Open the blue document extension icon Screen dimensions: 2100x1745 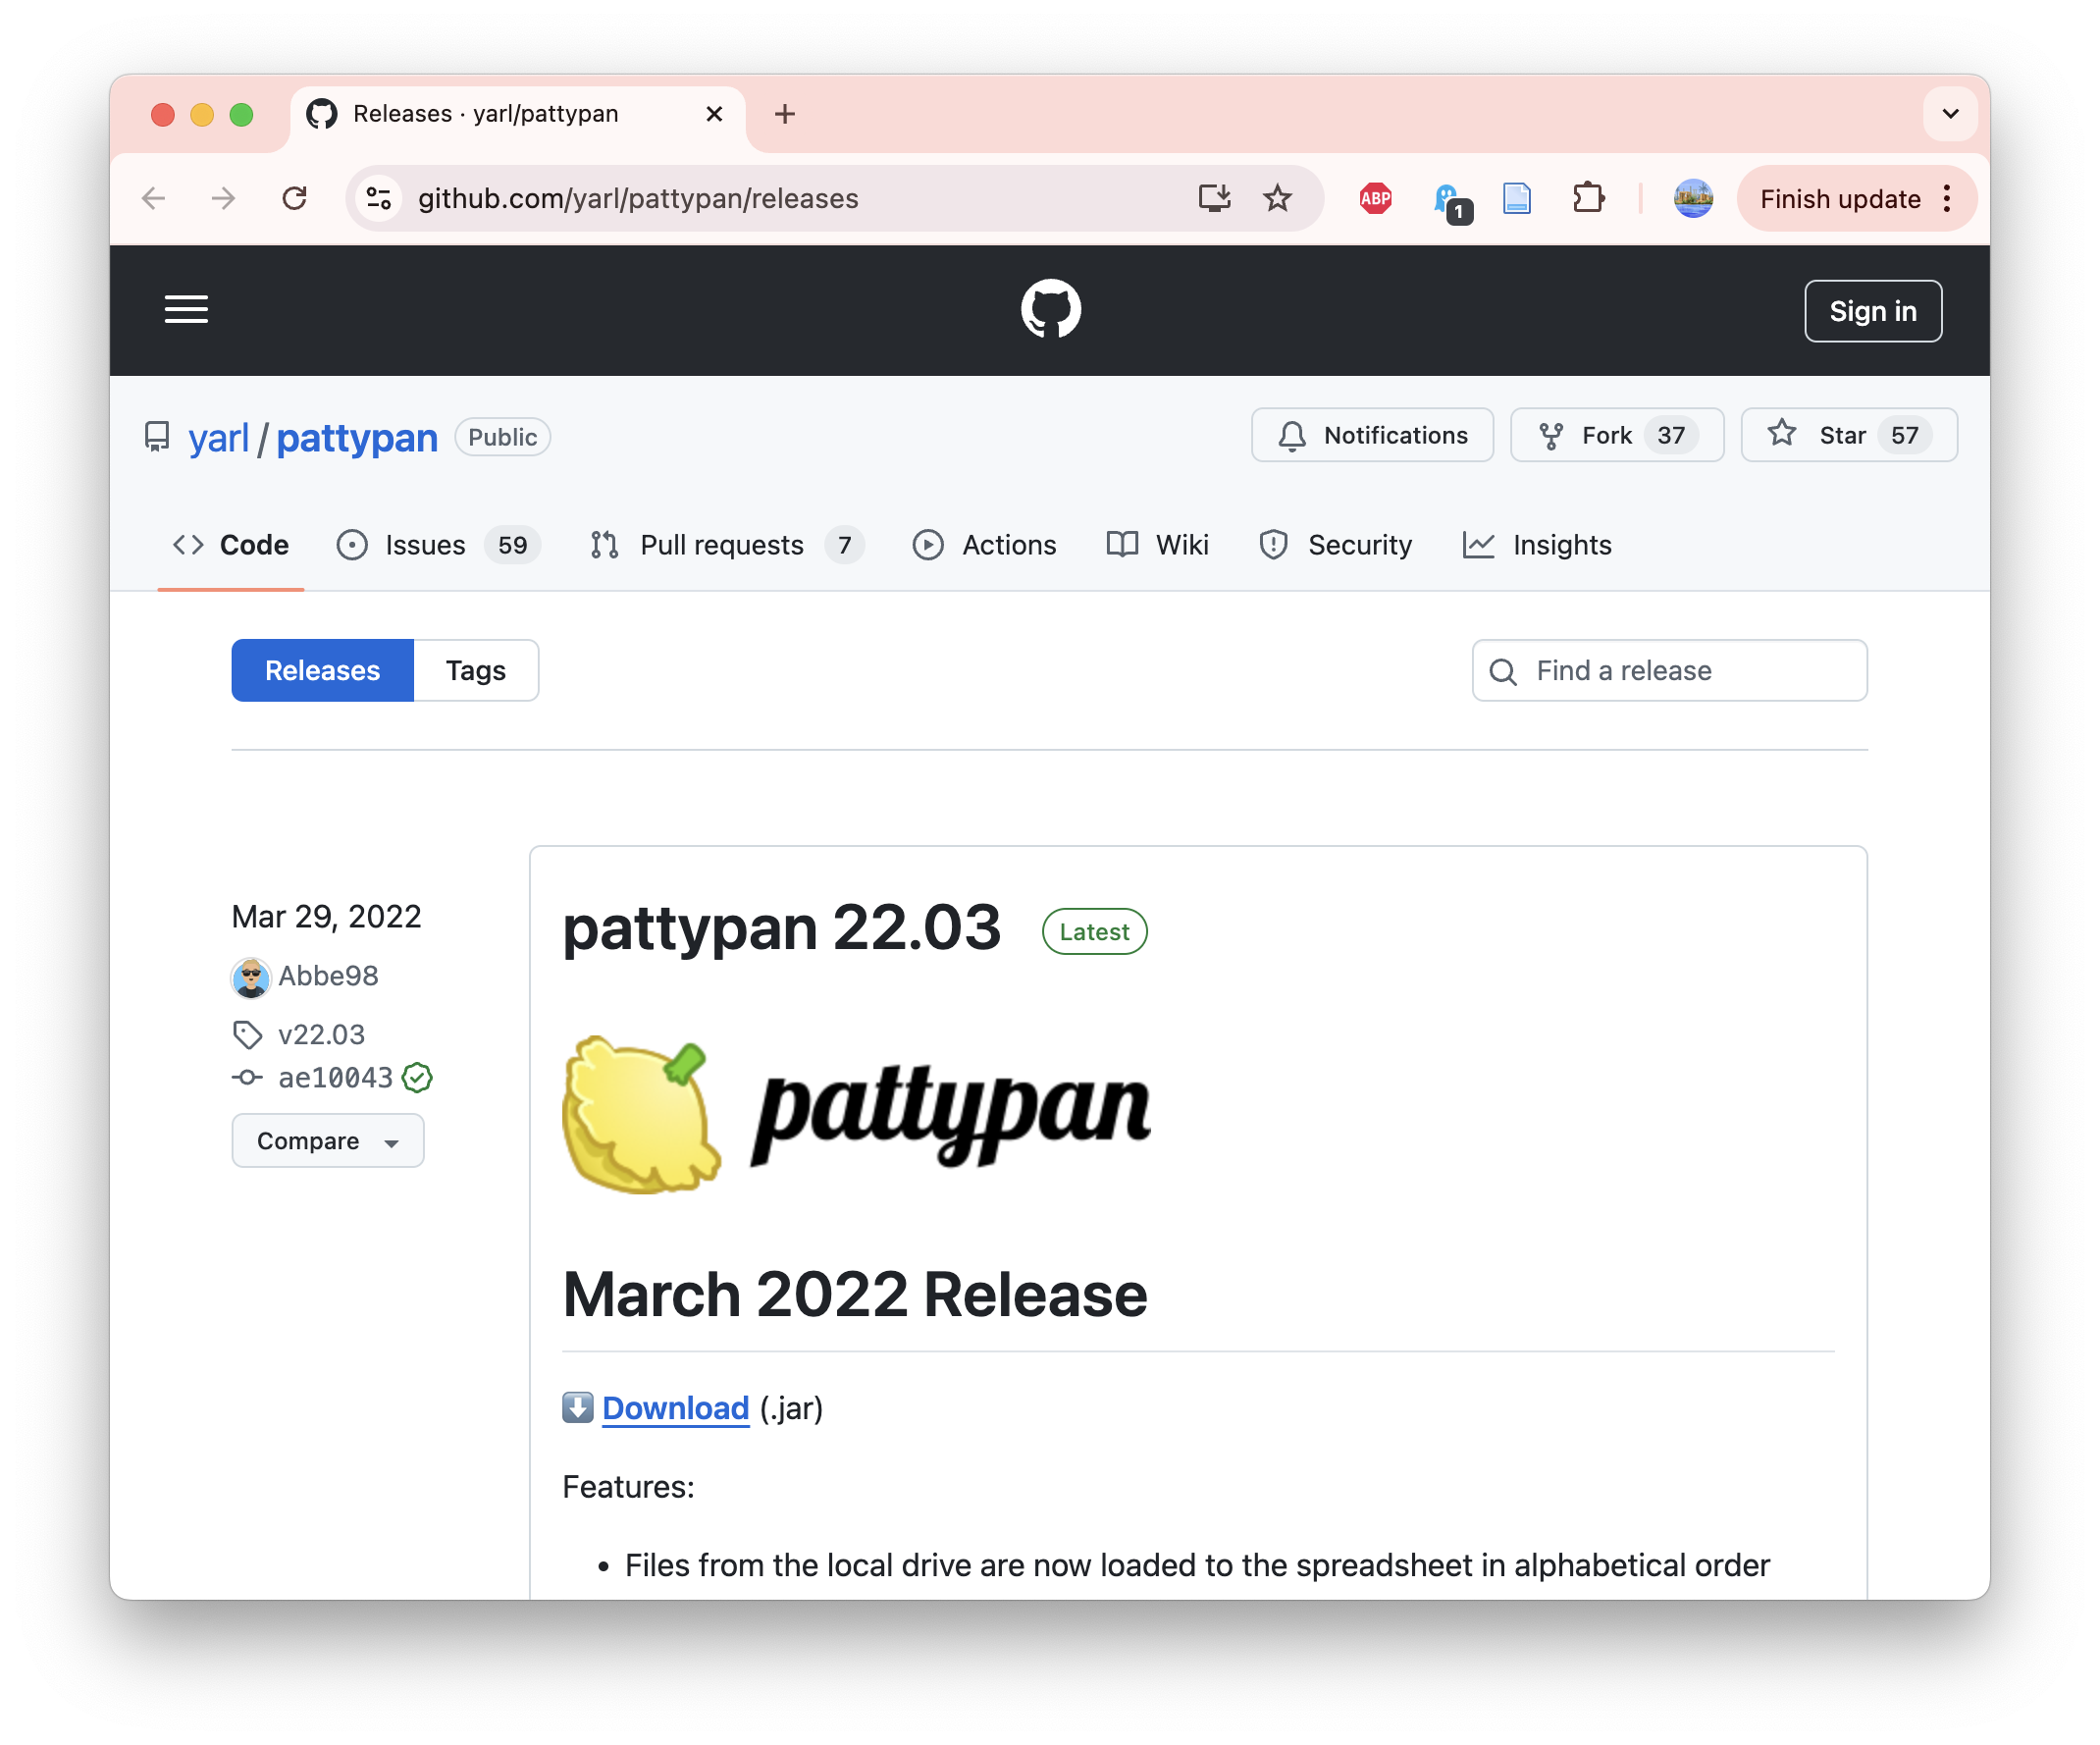tap(1517, 199)
